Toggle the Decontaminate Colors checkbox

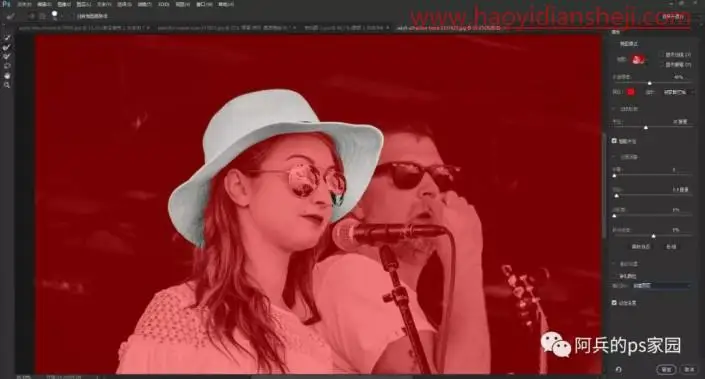point(615,276)
